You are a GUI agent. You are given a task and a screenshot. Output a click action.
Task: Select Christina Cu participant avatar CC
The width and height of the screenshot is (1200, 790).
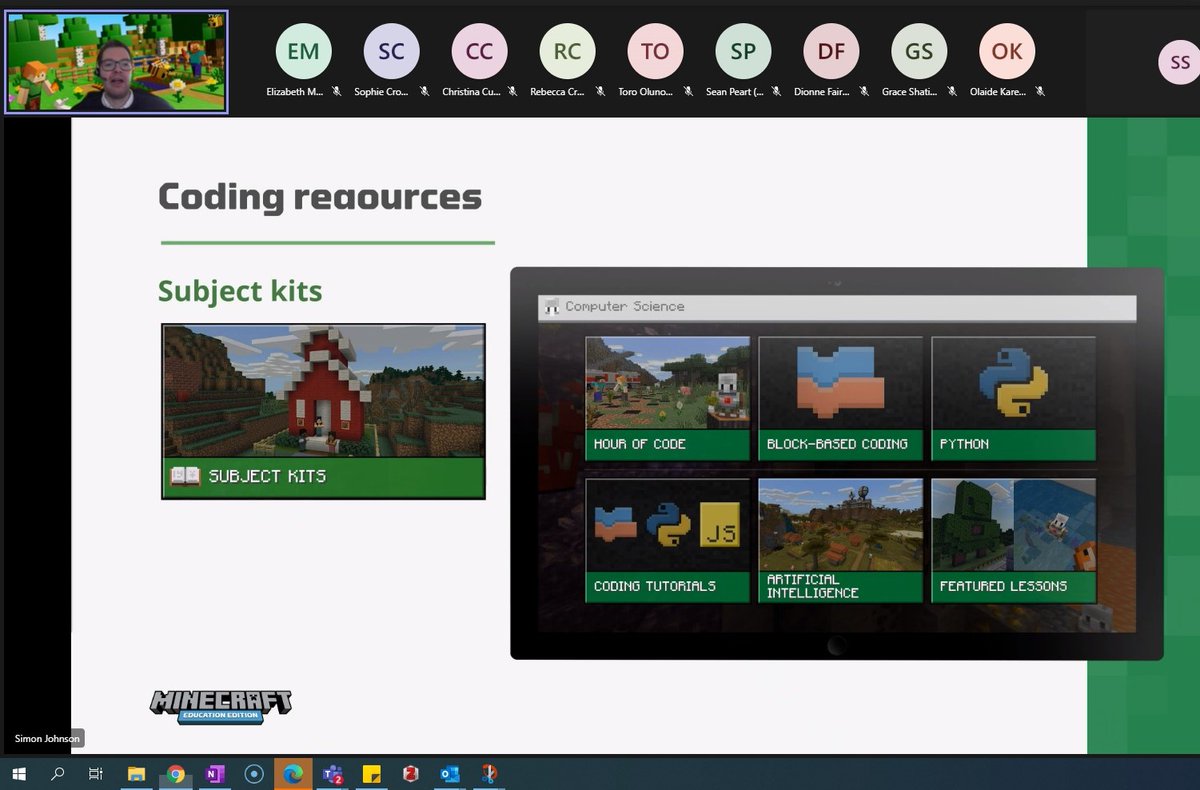(479, 51)
